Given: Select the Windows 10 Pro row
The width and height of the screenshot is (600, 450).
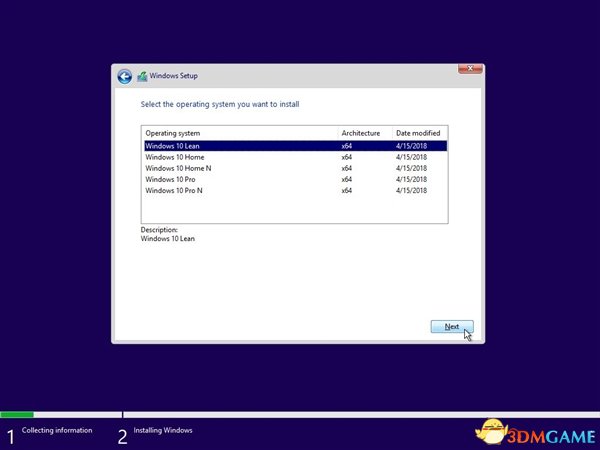Looking at the screenshot, I should (x=295, y=179).
